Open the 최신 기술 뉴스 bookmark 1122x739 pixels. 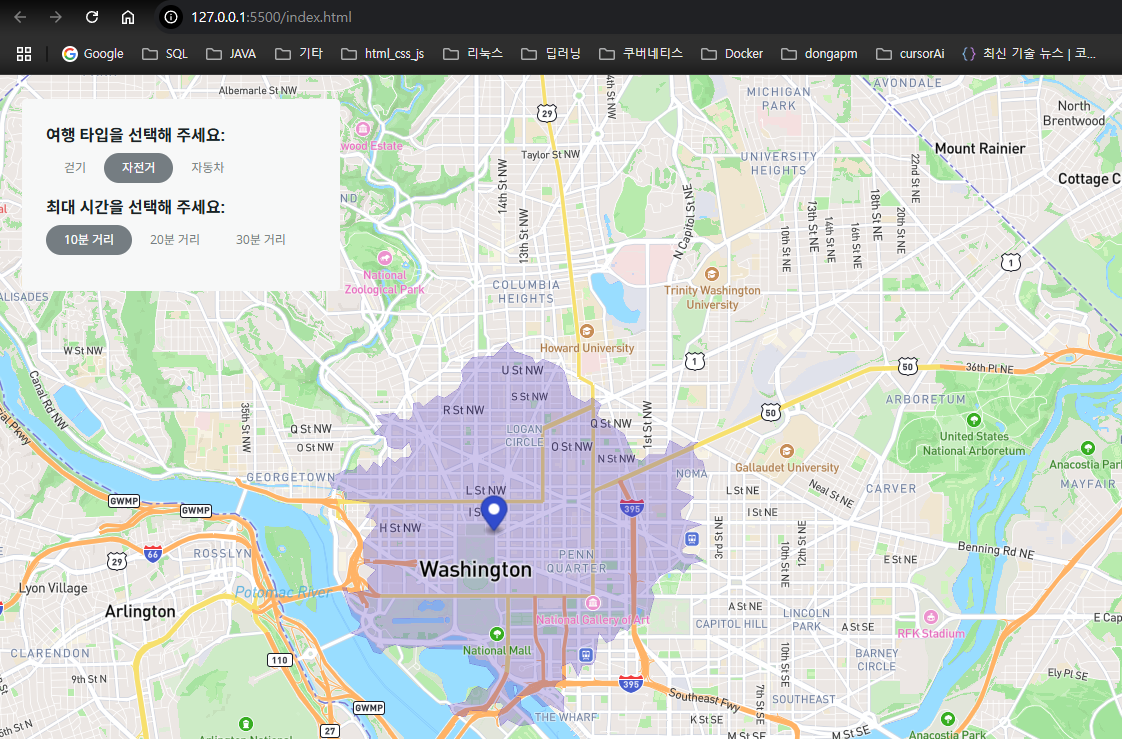[x=1029, y=54]
